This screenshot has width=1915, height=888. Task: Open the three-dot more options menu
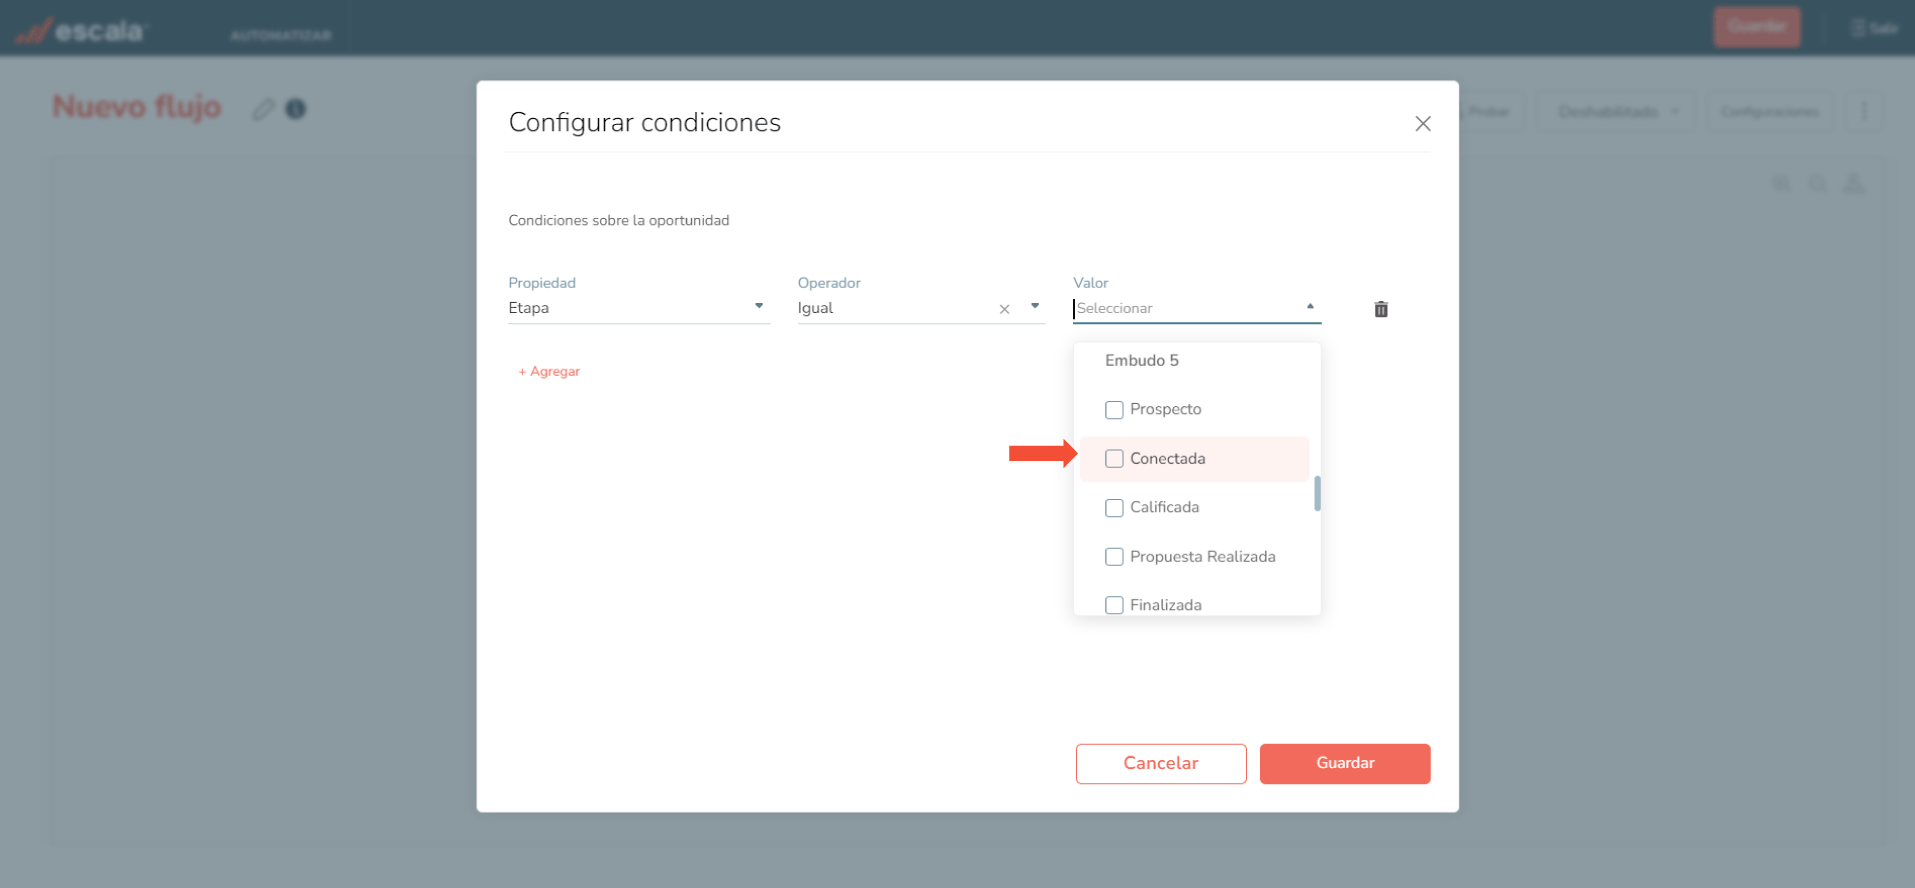(1863, 111)
